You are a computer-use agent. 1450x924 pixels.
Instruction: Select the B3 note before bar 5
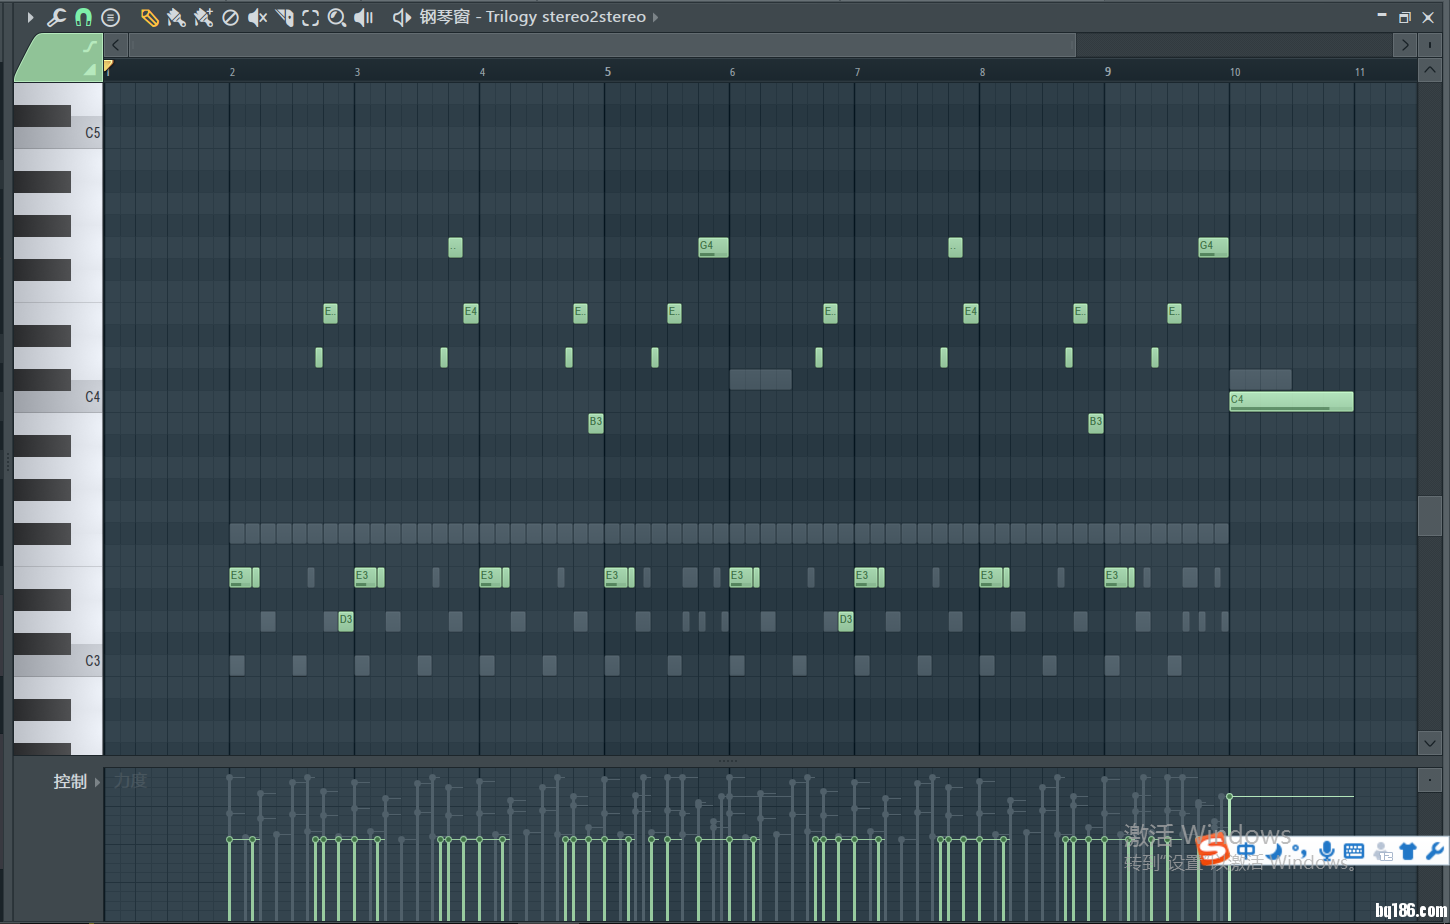click(596, 423)
